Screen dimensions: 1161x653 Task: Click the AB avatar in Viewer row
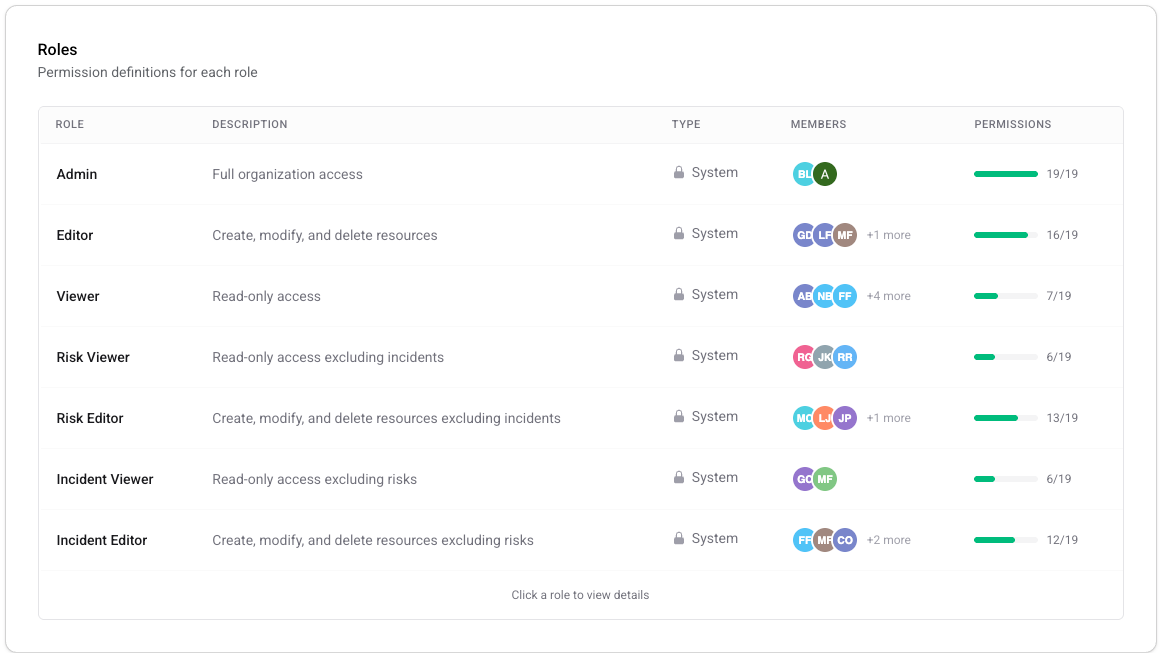pos(803,296)
